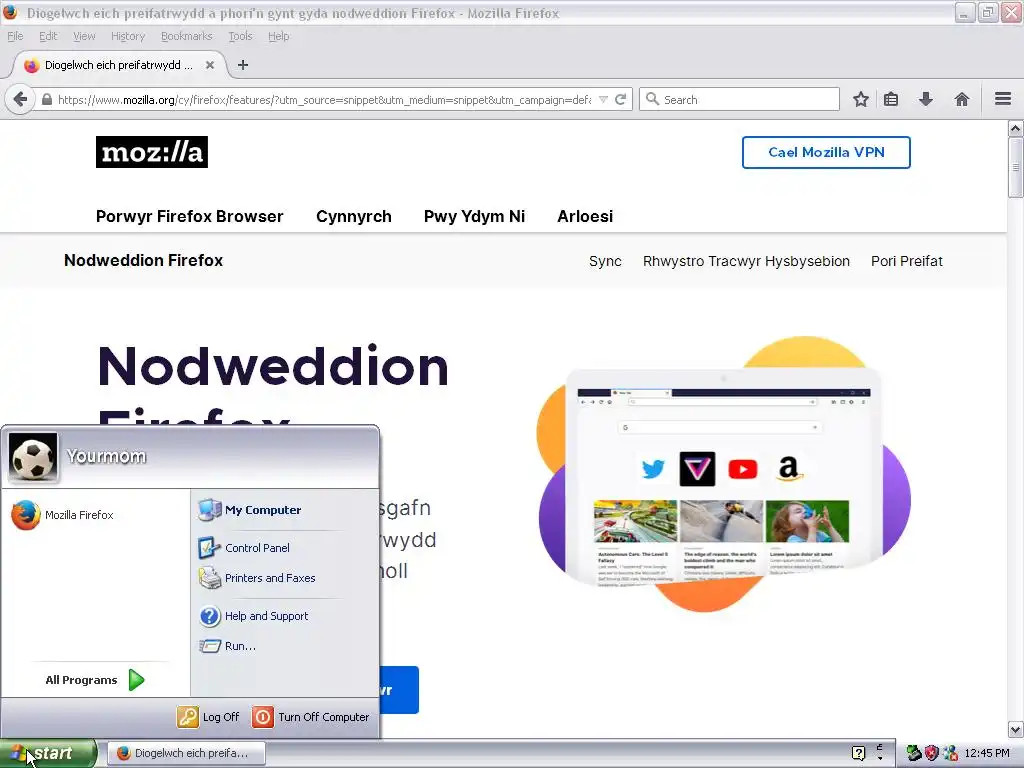
Task: Click the help question tray icon
Action: coord(859,753)
